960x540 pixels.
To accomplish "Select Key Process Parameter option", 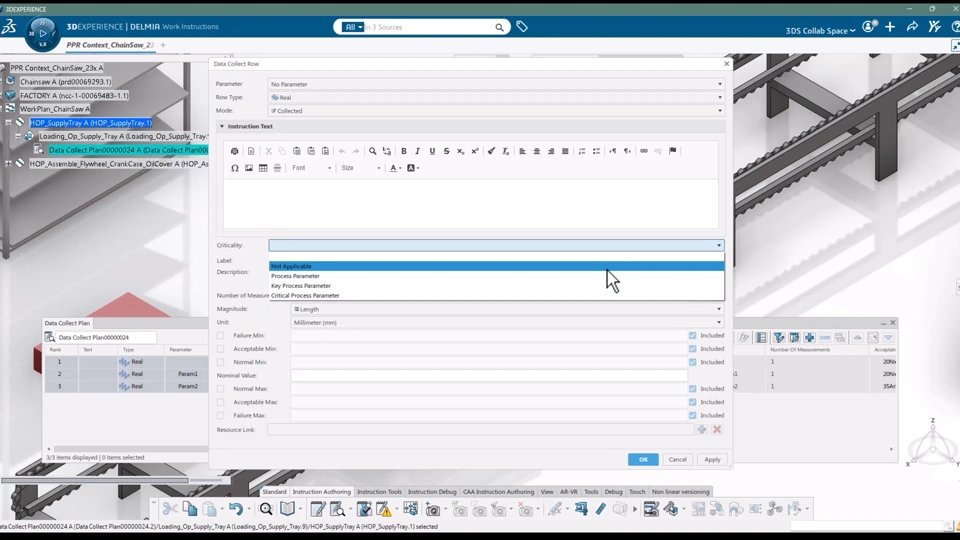I will [301, 286].
